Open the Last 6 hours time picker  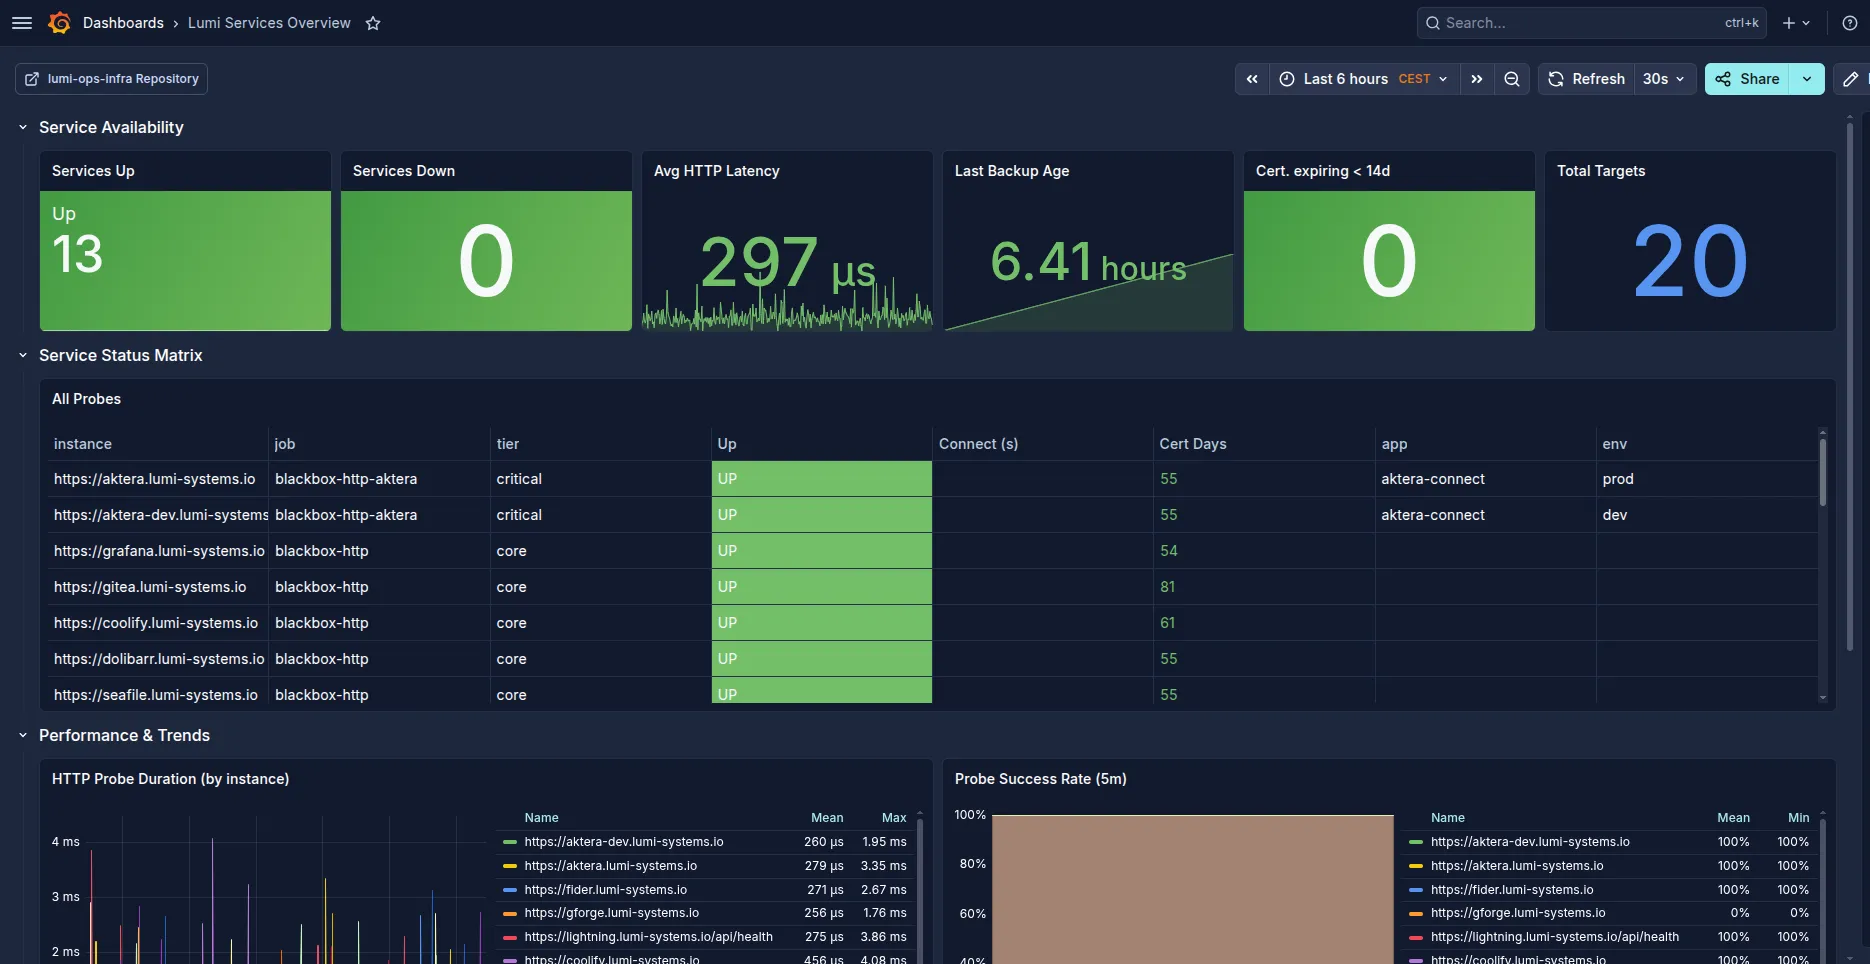tap(1364, 79)
